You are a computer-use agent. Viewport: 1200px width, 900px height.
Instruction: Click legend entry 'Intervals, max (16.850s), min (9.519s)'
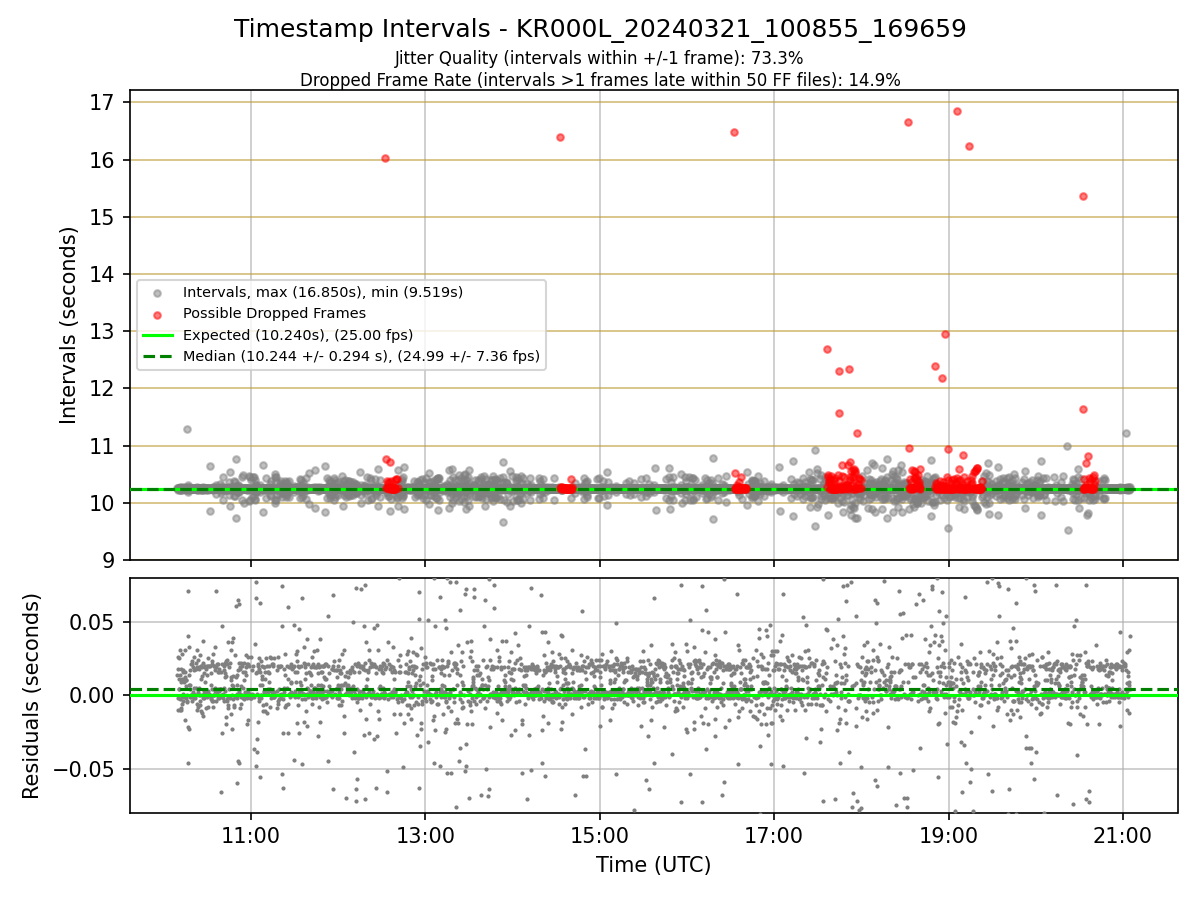pos(323,293)
